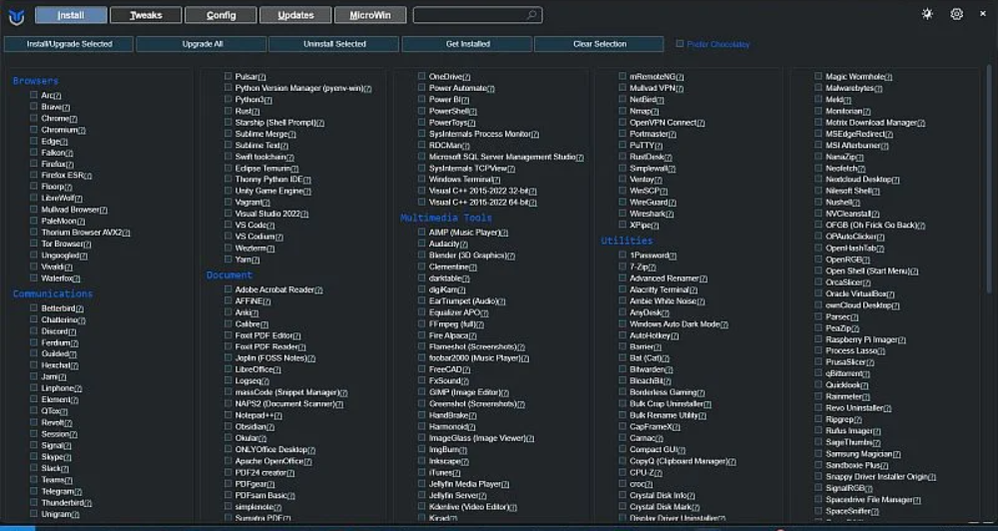Open the [?] help link beside Slack
Image resolution: width=998 pixels, height=531 pixels.
(65, 469)
